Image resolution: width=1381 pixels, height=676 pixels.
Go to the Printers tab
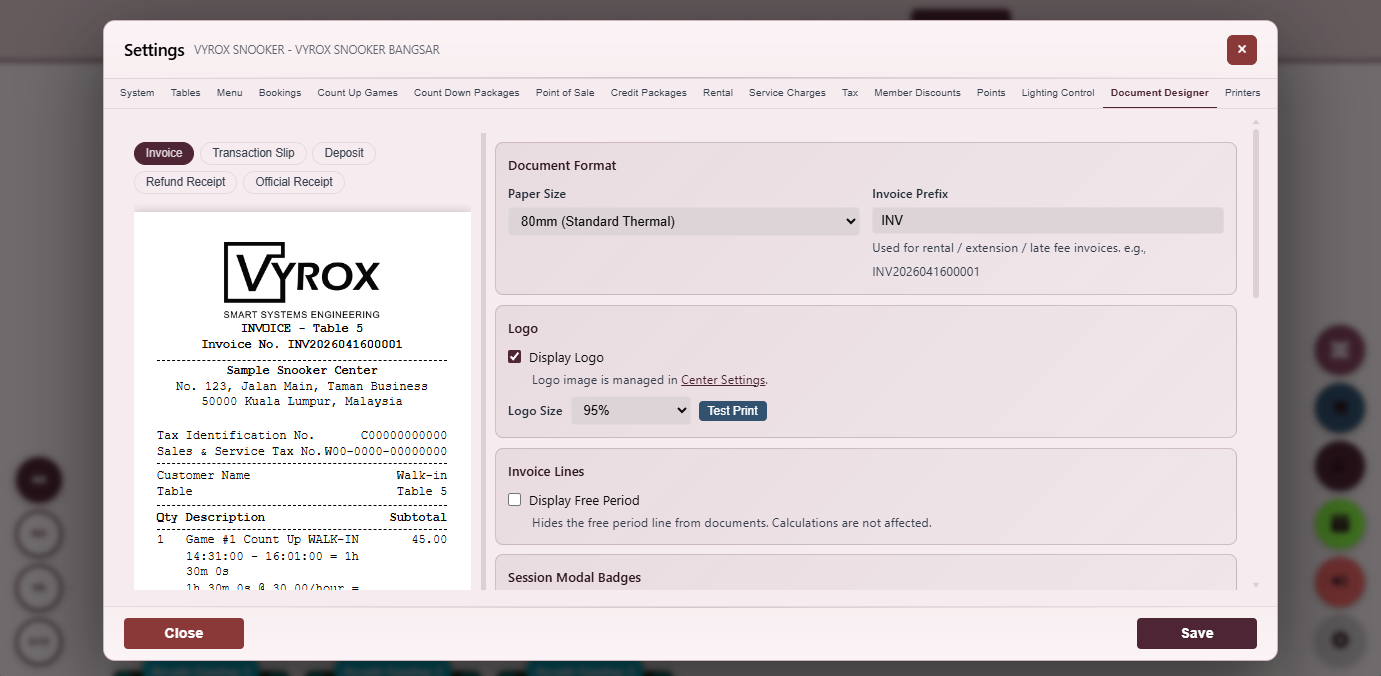tap(1242, 93)
